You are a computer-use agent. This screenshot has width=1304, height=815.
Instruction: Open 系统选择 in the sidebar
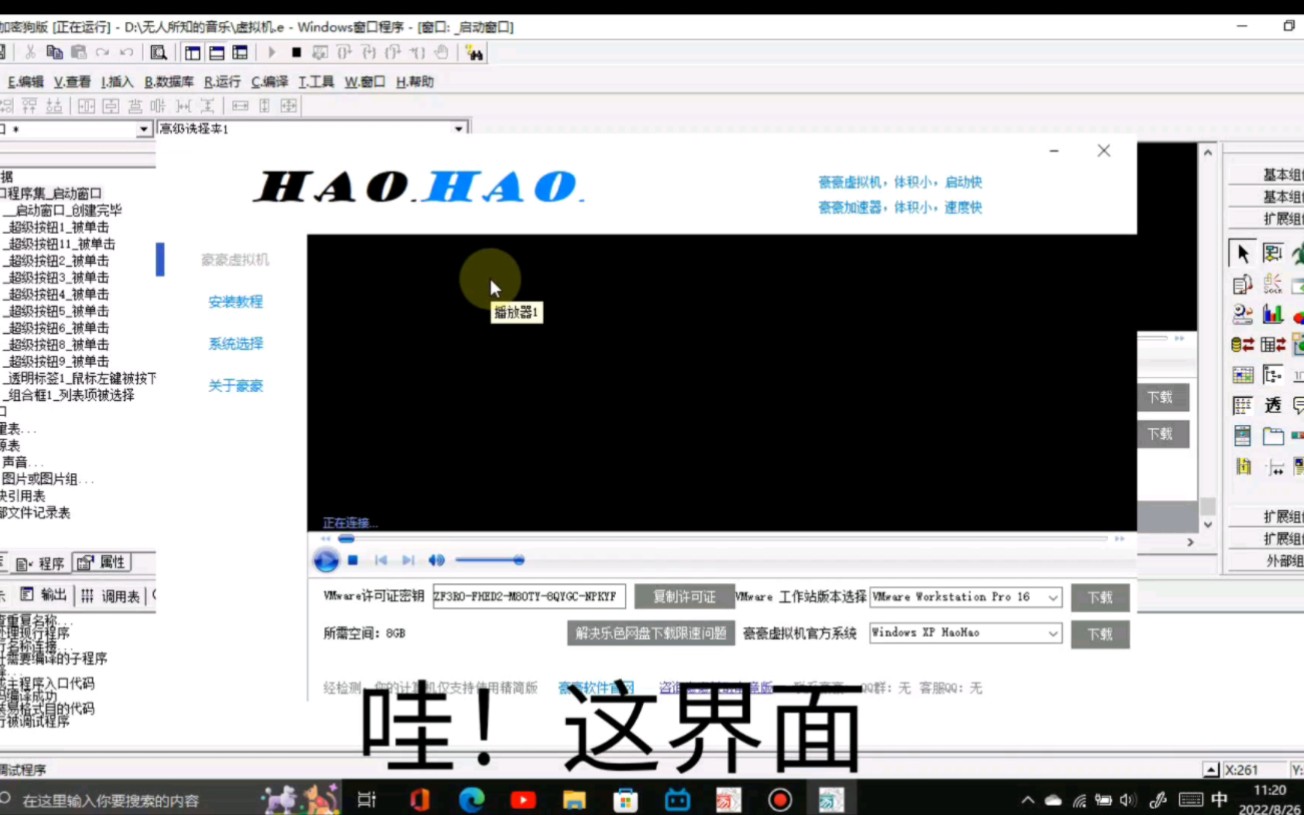(x=235, y=344)
